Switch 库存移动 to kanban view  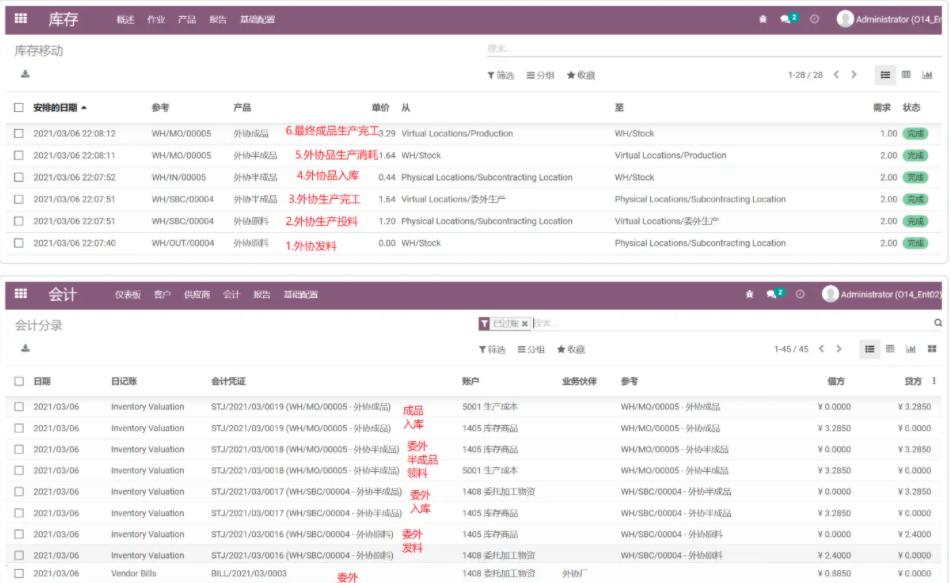click(x=906, y=74)
